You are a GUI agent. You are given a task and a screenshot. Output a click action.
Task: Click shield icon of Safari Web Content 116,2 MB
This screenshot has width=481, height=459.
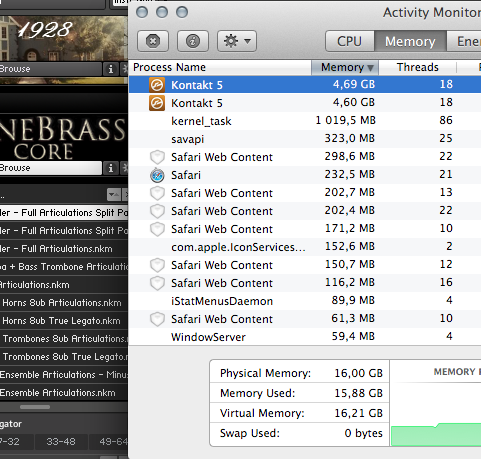pos(157,283)
